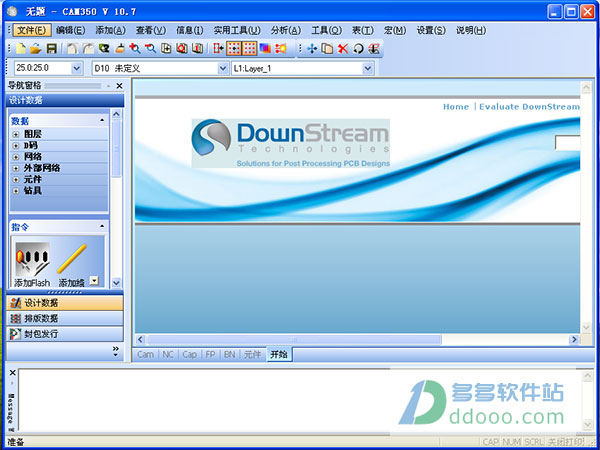This screenshot has height=450, width=600.
Task: Click the View single layer icon
Action: pos(197,48)
